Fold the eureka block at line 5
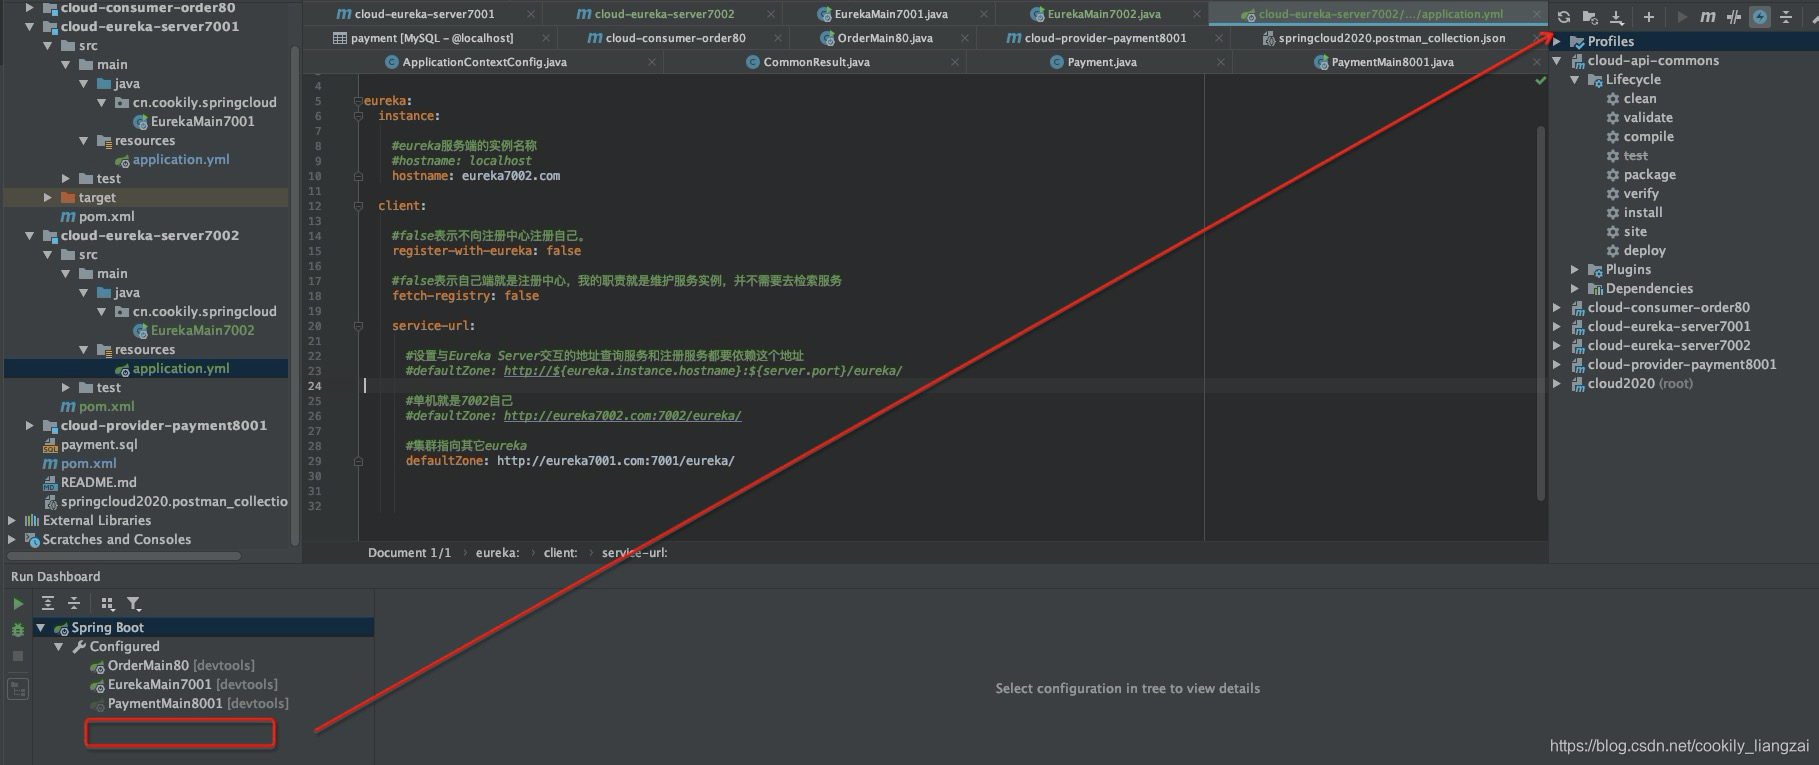The height and width of the screenshot is (765, 1819). [357, 101]
